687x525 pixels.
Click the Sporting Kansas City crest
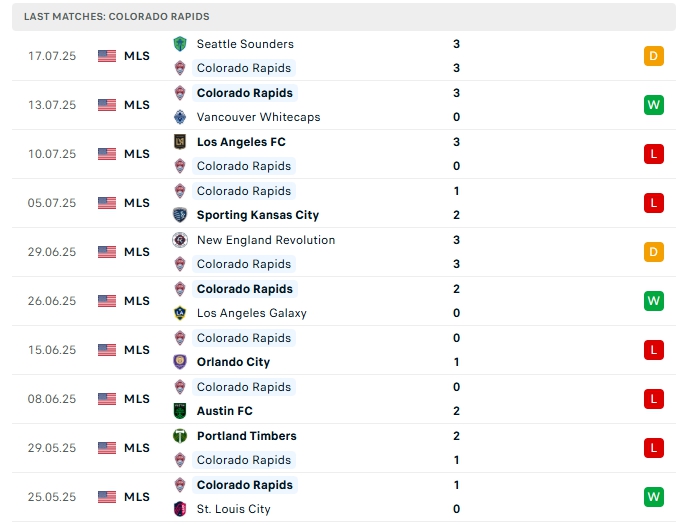pos(180,215)
